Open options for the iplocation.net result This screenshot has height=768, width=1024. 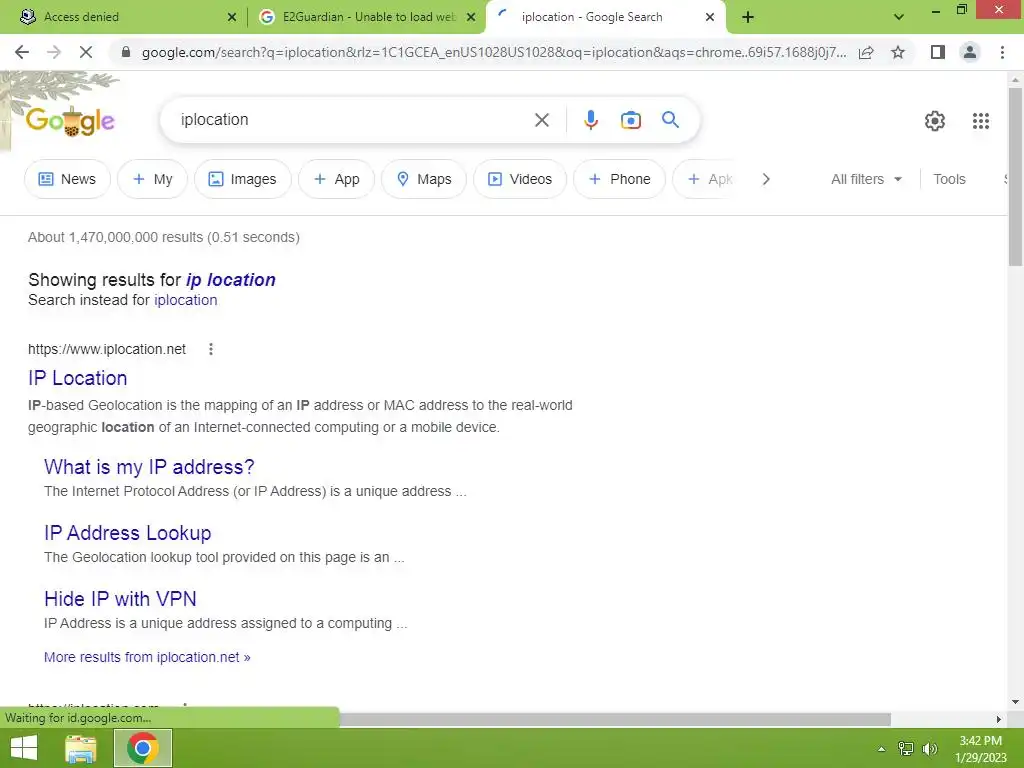[x=210, y=349]
